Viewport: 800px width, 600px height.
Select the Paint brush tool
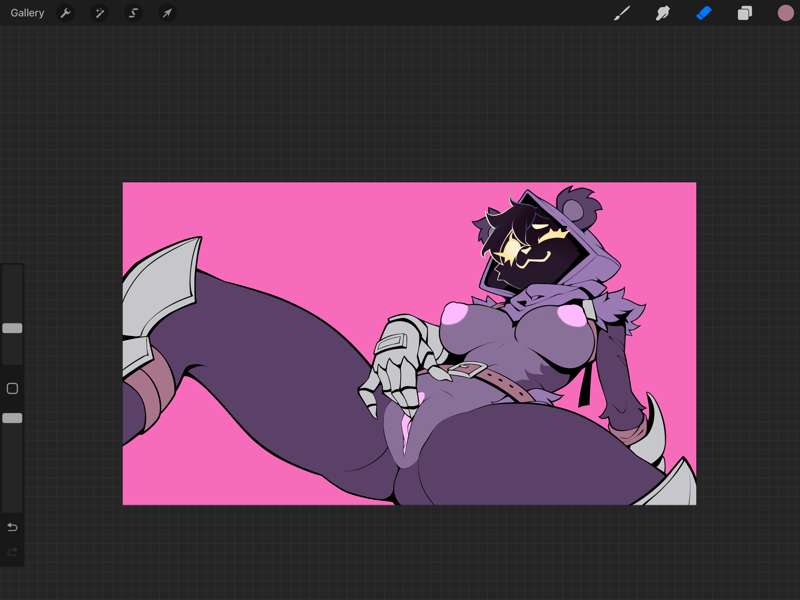[x=622, y=13]
